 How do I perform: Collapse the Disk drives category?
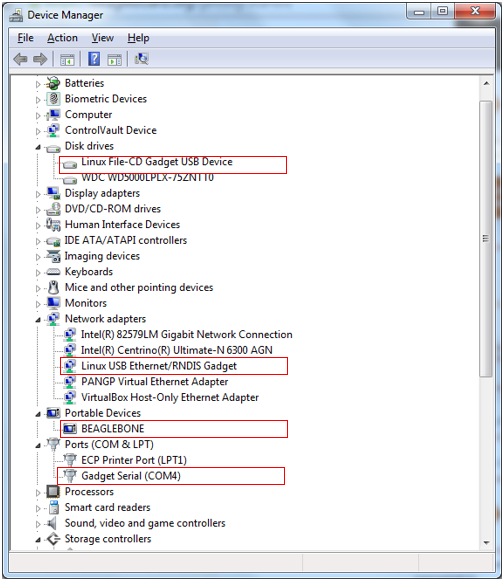pyautogui.click(x=38, y=147)
